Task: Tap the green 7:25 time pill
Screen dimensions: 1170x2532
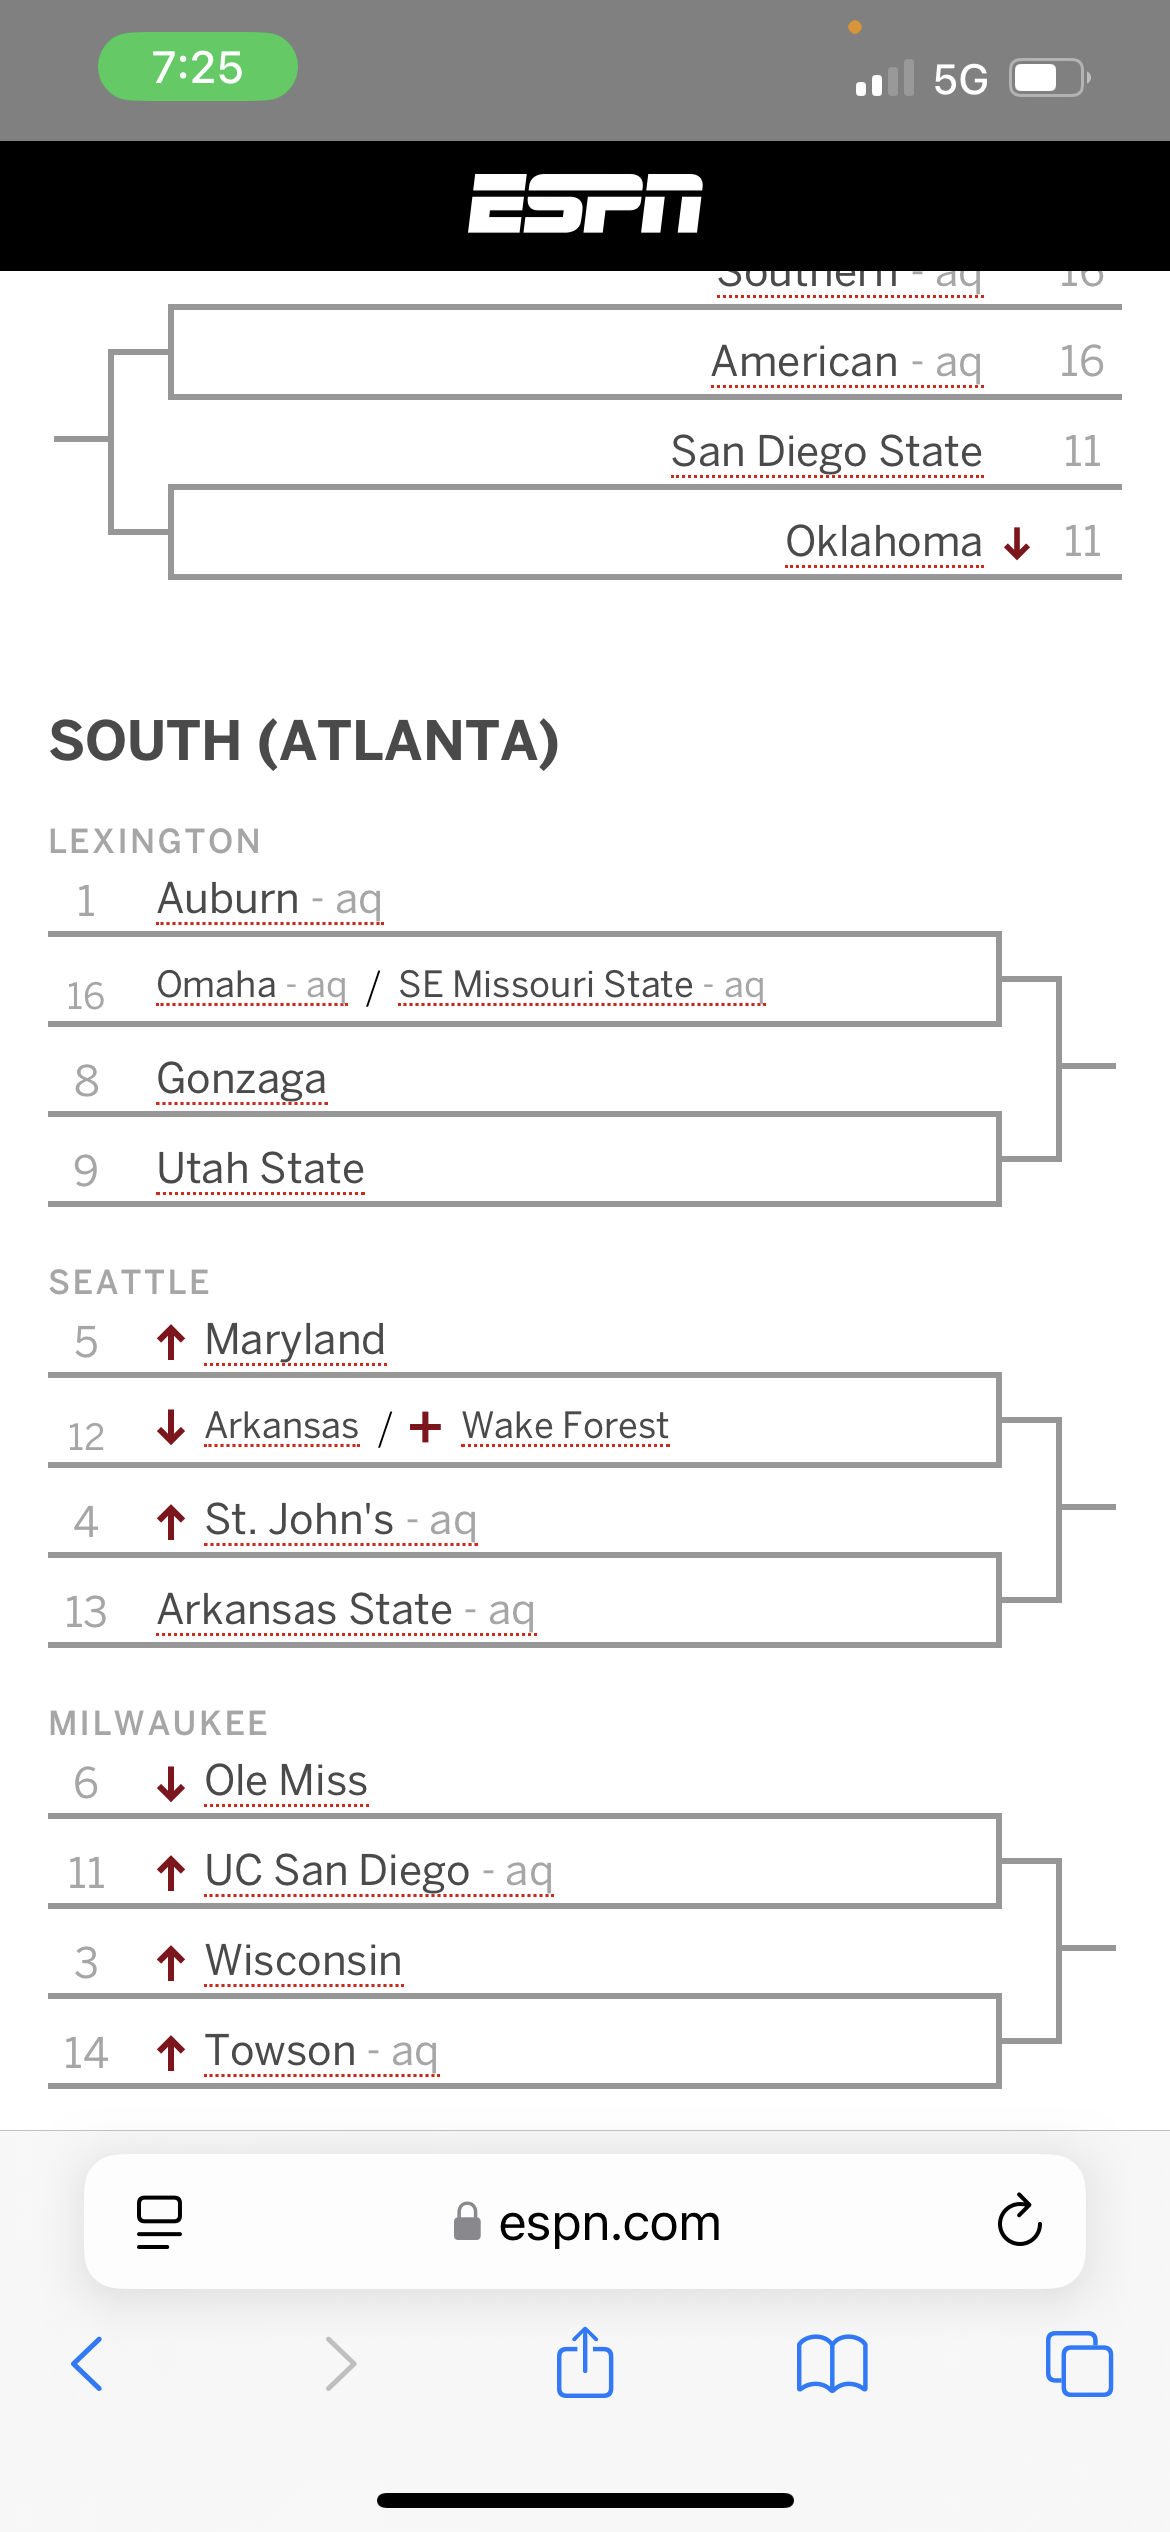Action: tap(198, 67)
